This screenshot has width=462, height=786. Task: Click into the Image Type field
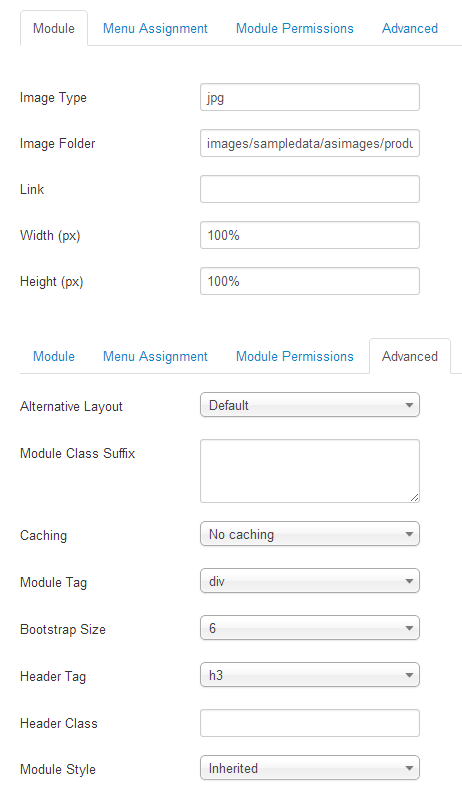click(310, 97)
